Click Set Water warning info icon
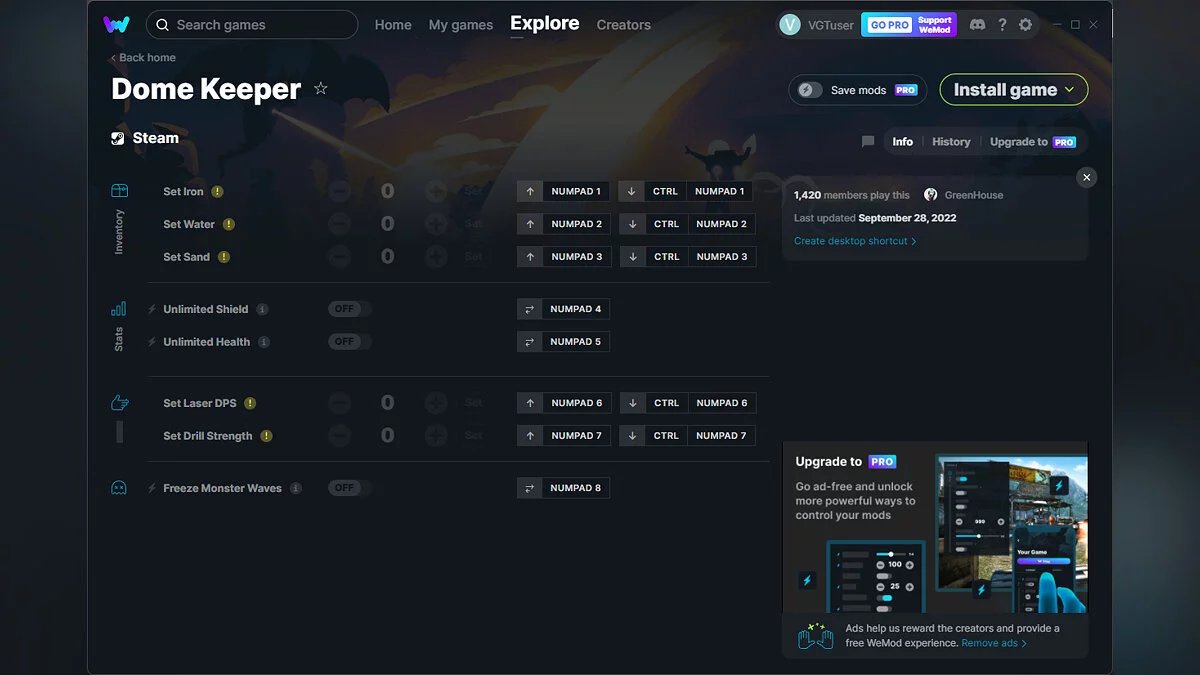Viewport: 1200px width, 675px height. click(x=229, y=224)
